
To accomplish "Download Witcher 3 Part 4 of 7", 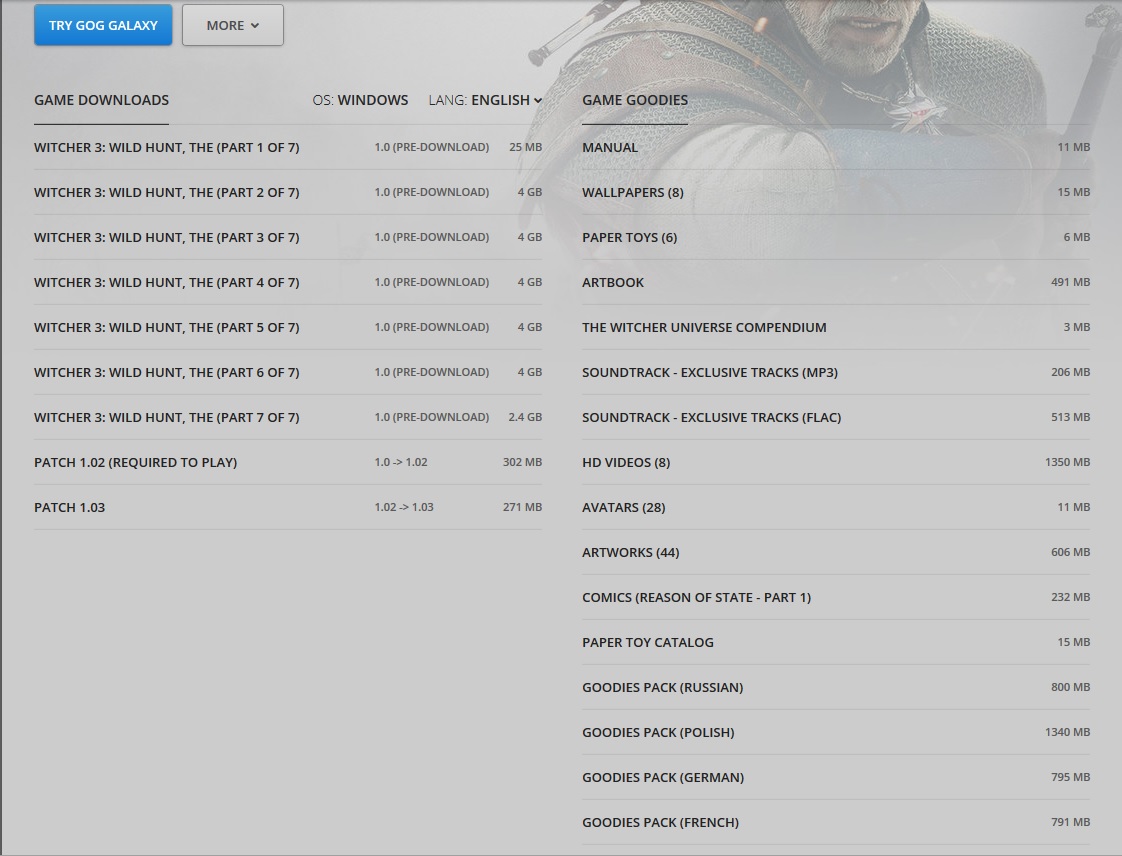I will point(288,283).
